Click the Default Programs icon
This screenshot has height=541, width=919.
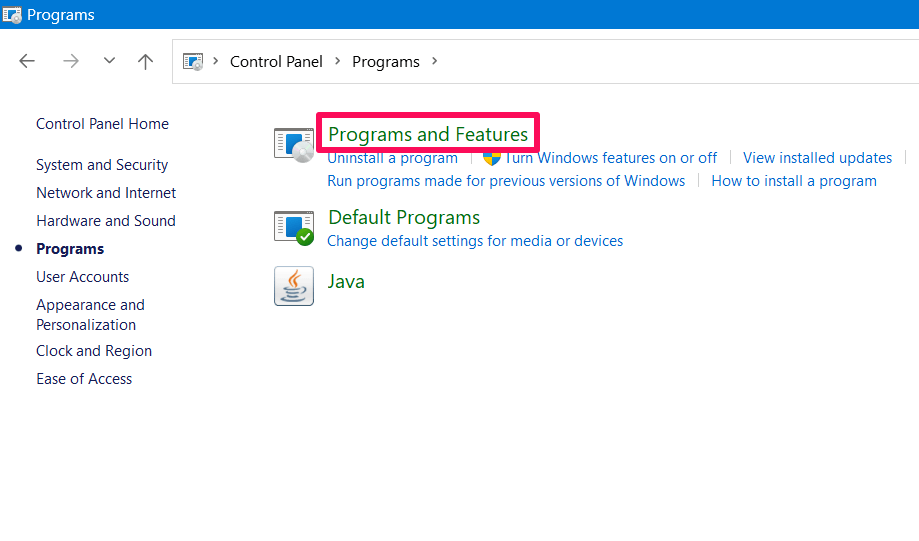(294, 228)
